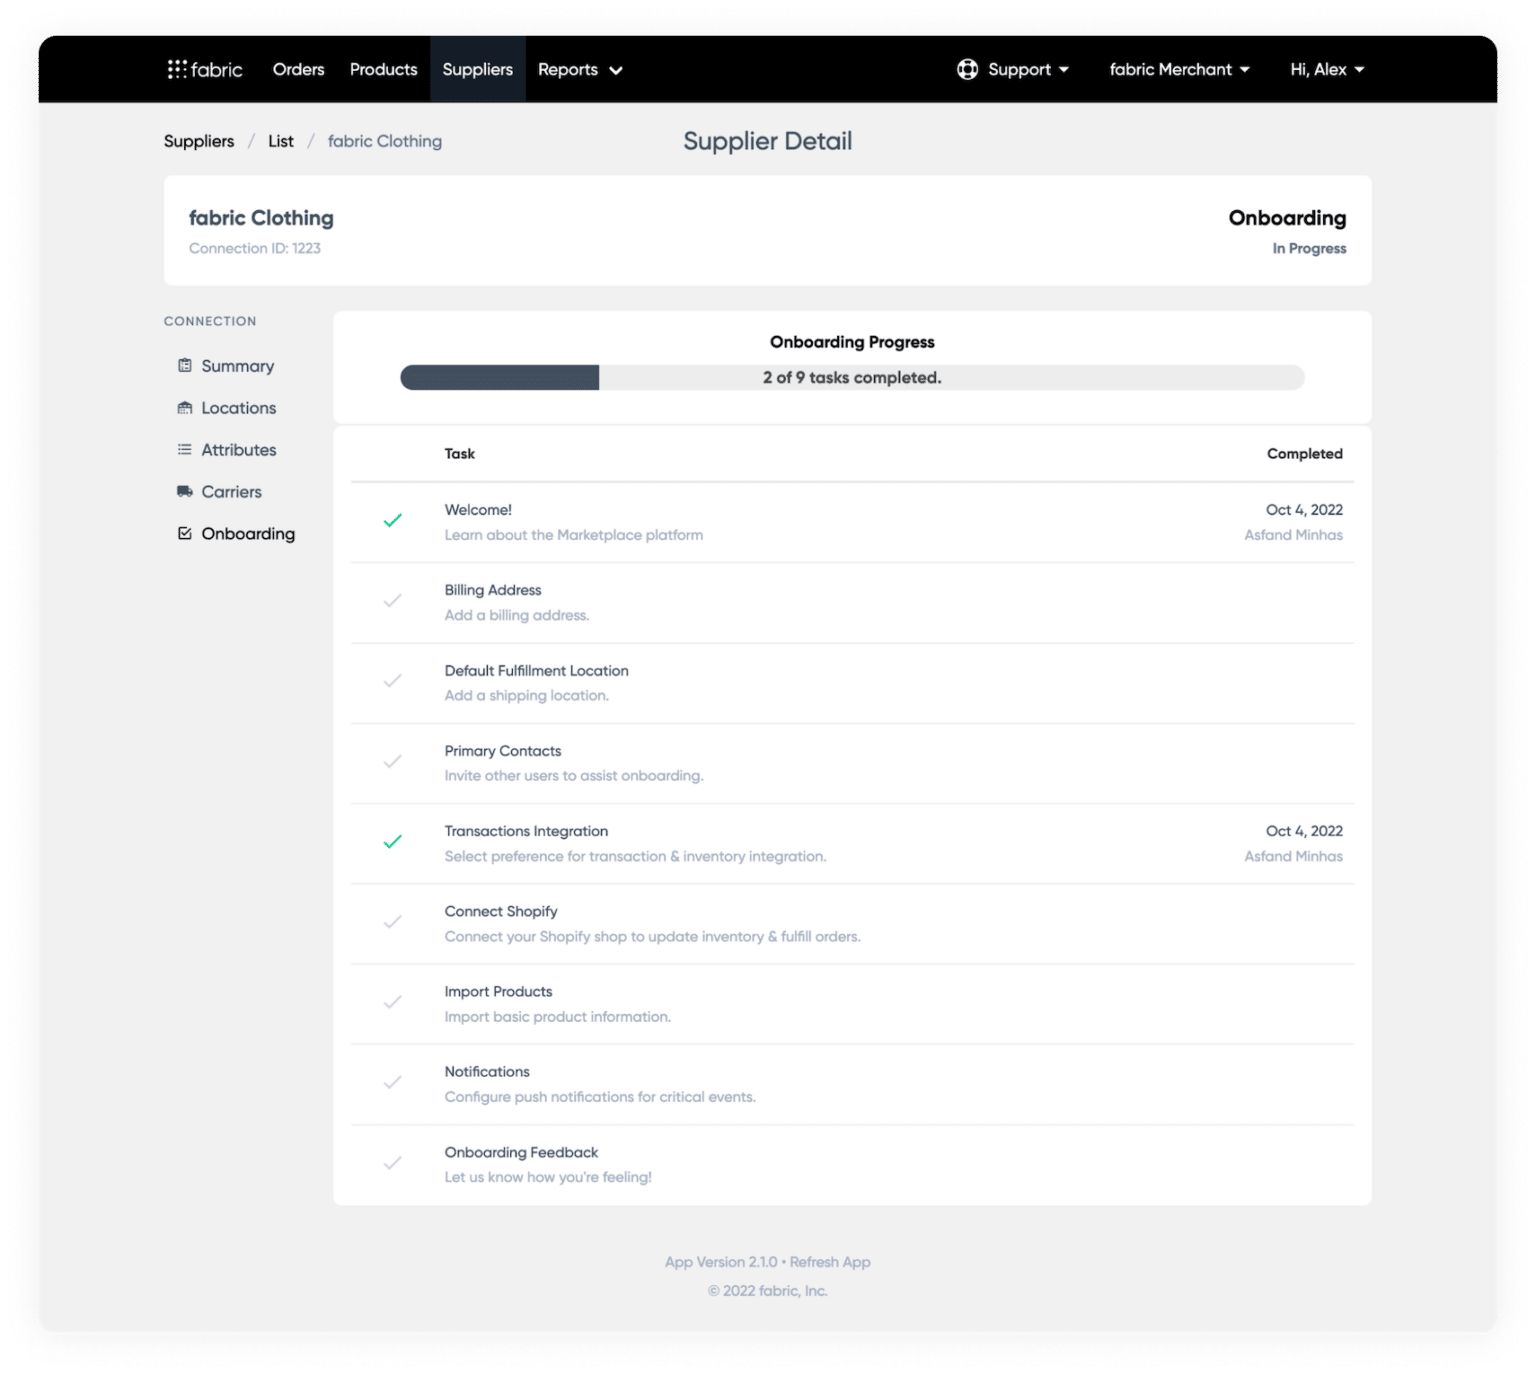Screen dimensions: 1536x1375
Task: Click the Support life-ring icon
Action: 967,69
